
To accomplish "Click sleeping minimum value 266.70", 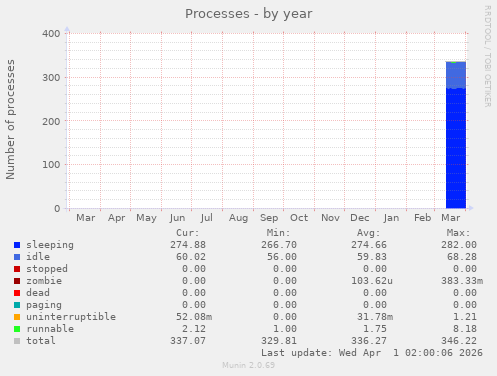I will 279,245.
